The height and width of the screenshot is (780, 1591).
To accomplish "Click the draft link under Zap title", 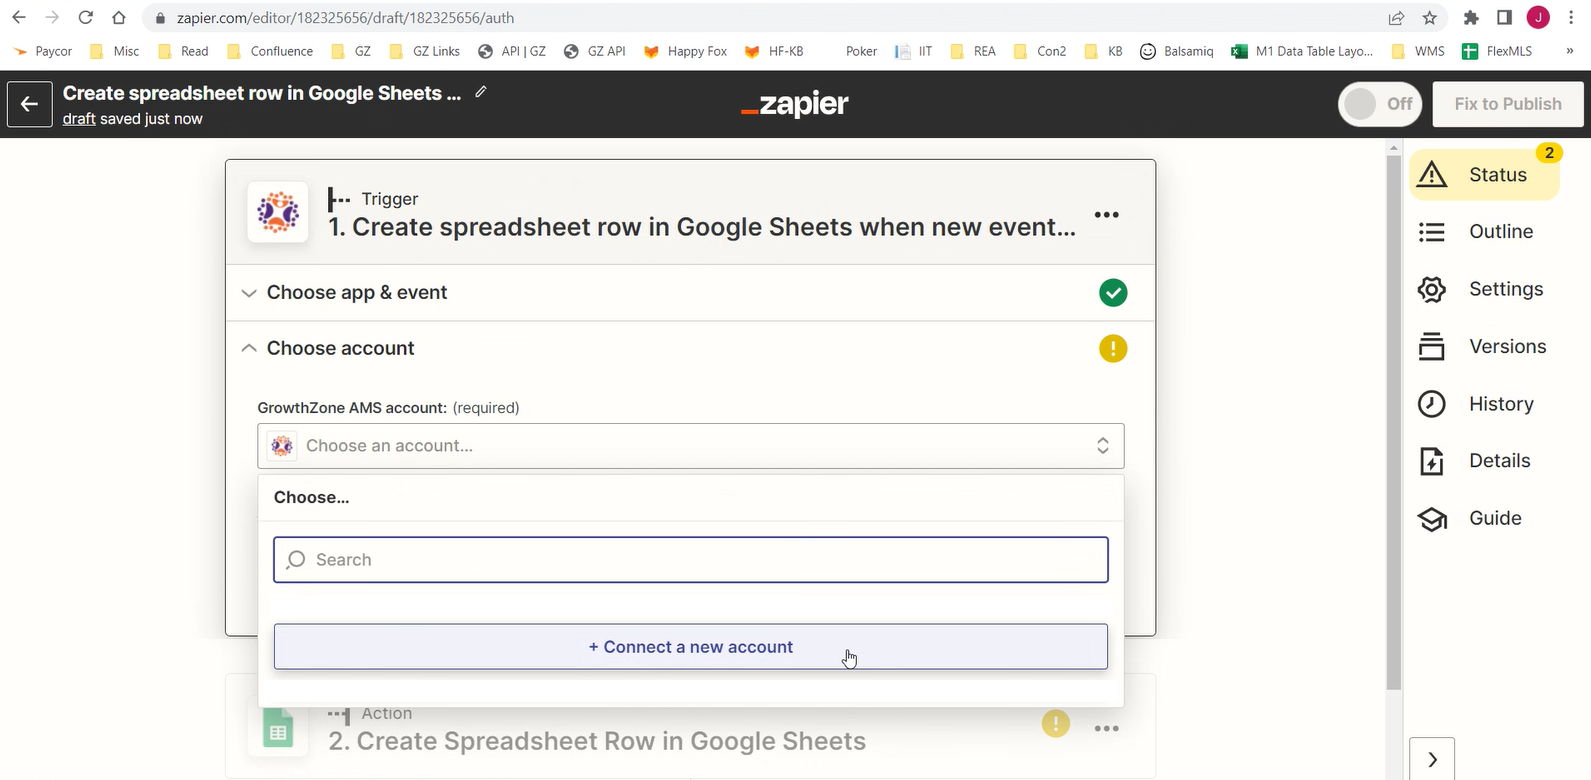I will [x=79, y=119].
